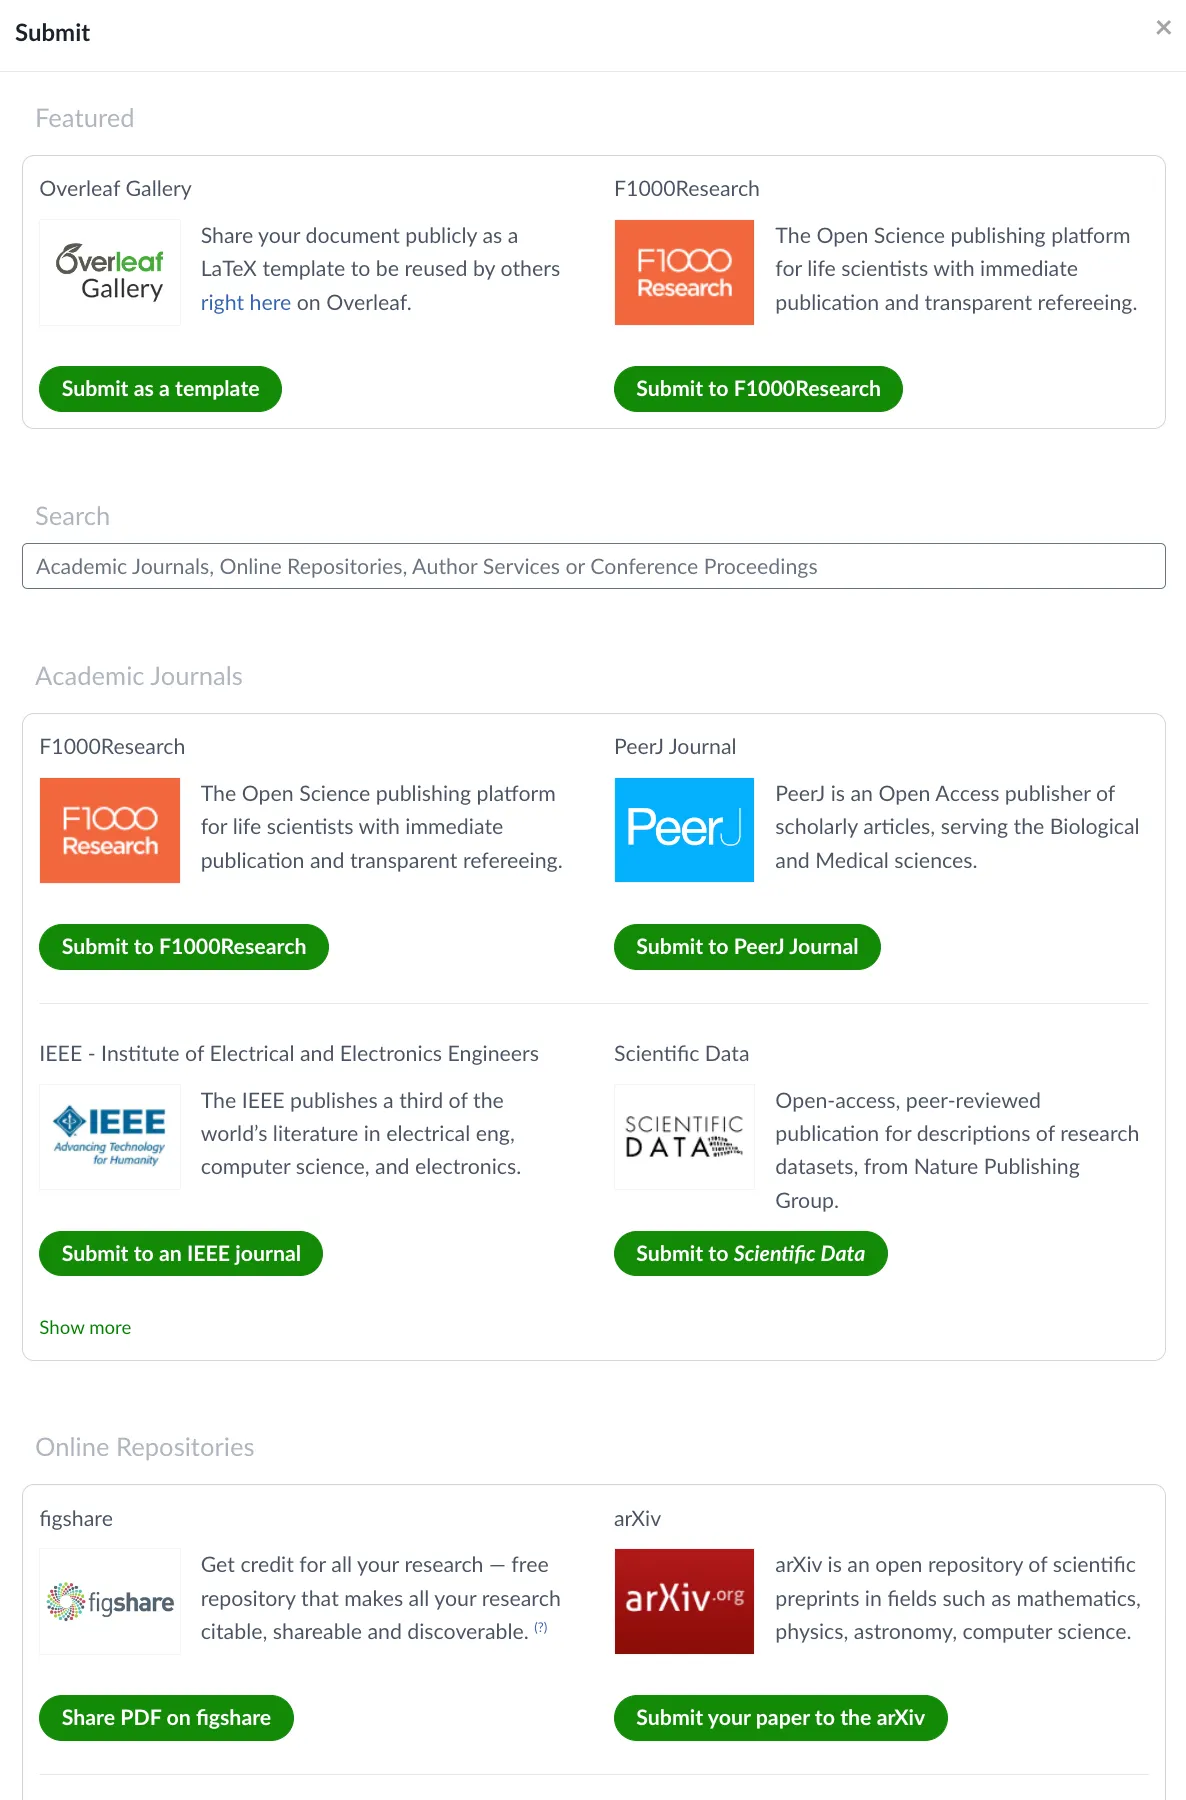Close the Submit dialog
The height and width of the screenshot is (1800, 1186).
click(x=1163, y=28)
